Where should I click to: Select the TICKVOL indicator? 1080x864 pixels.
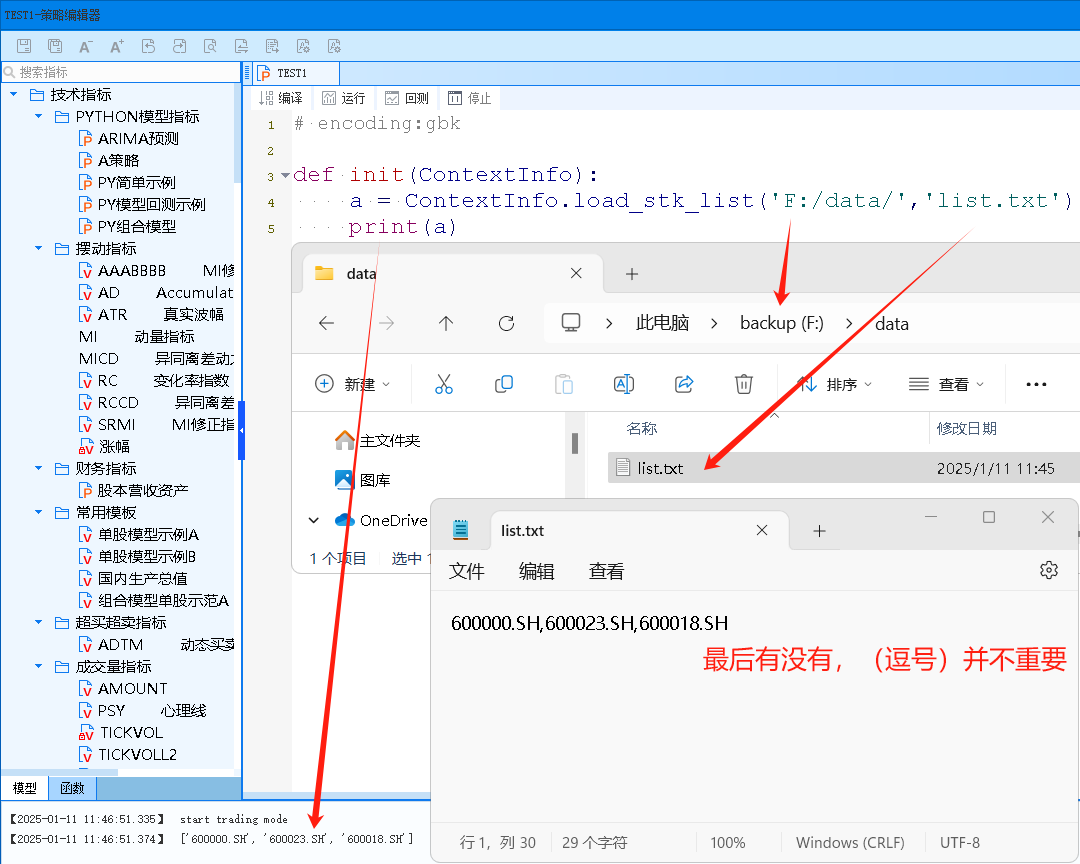(x=121, y=732)
